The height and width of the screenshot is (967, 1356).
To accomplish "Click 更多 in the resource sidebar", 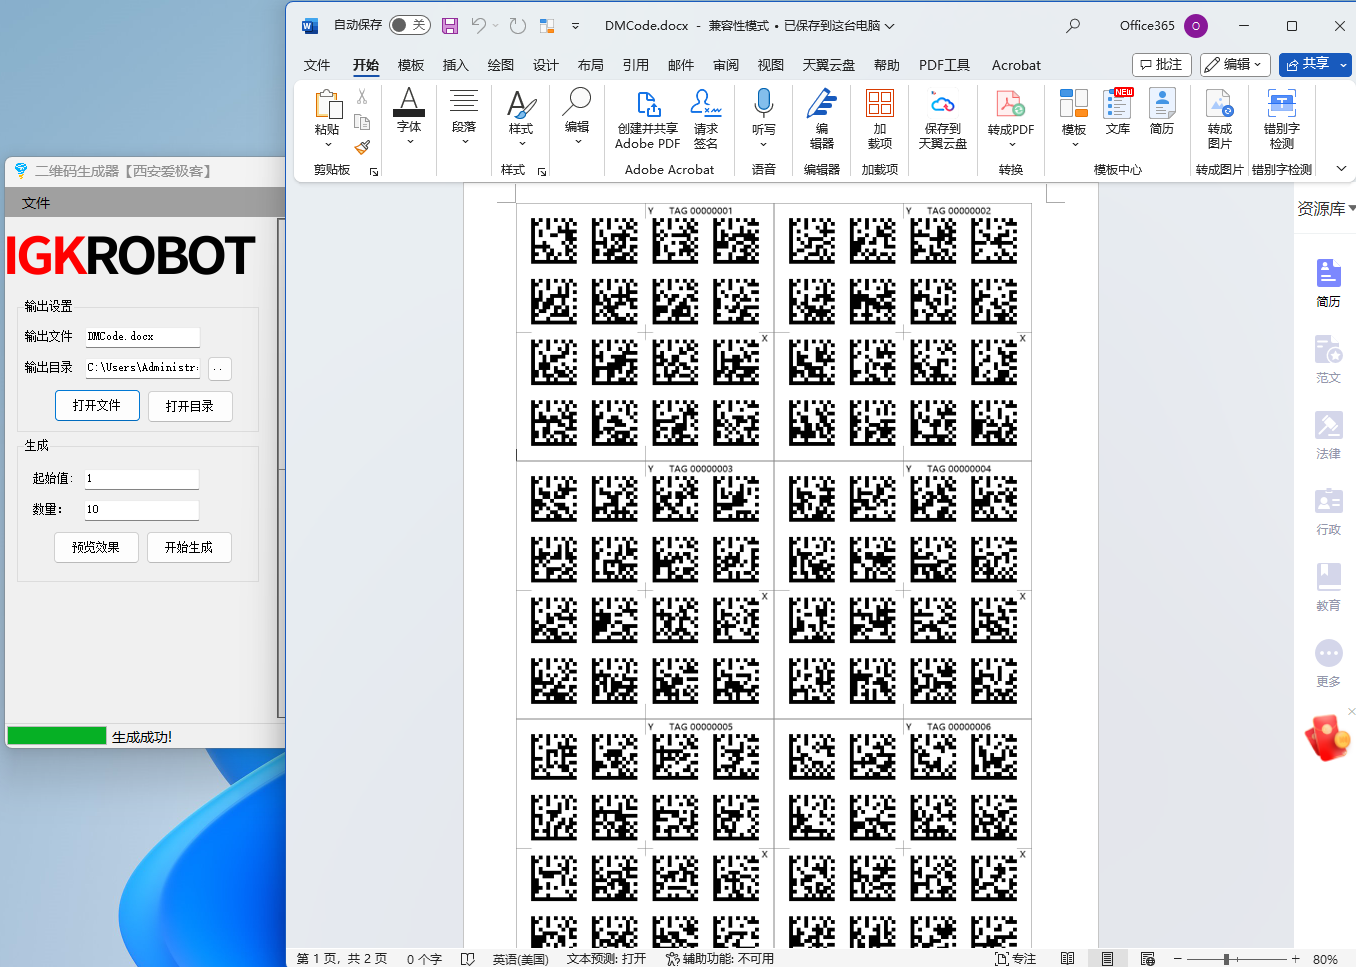I will (1328, 662).
